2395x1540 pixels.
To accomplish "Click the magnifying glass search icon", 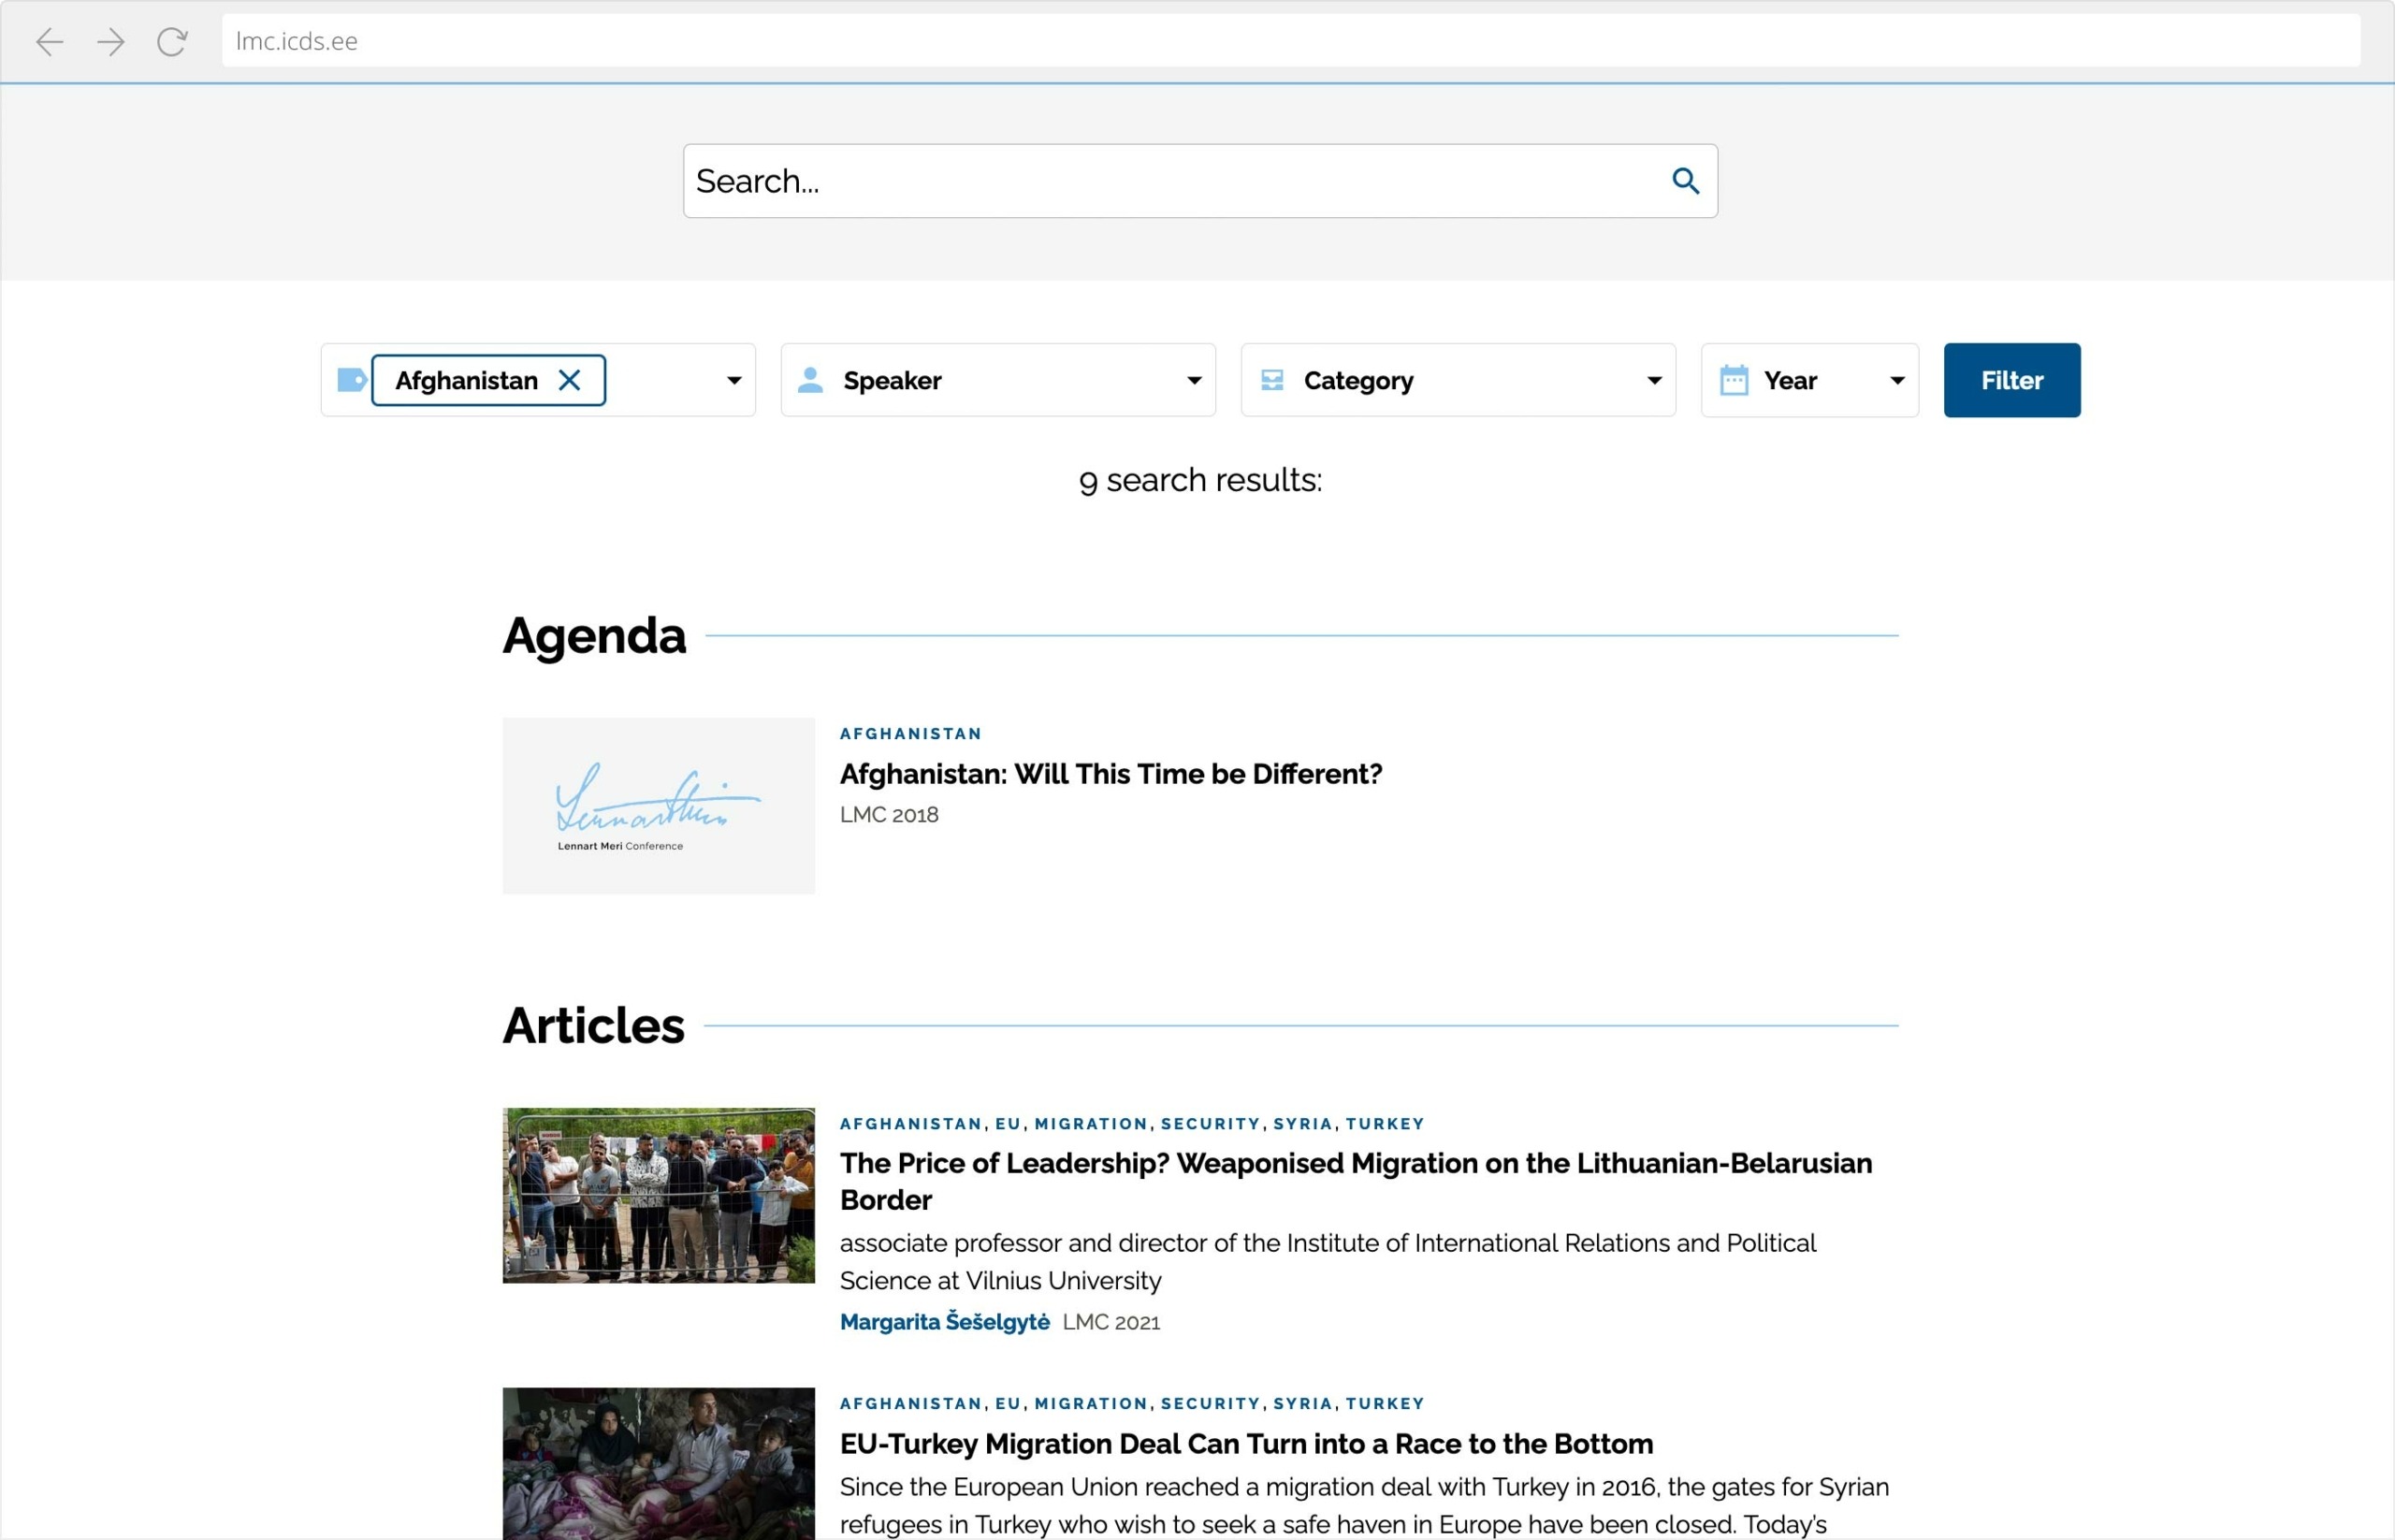I will (x=1685, y=181).
